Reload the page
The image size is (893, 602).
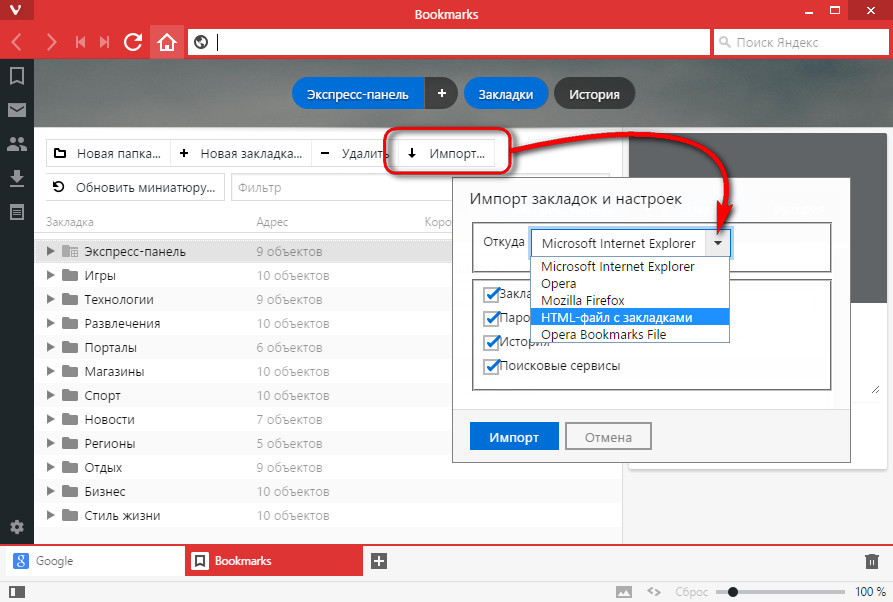[x=133, y=42]
